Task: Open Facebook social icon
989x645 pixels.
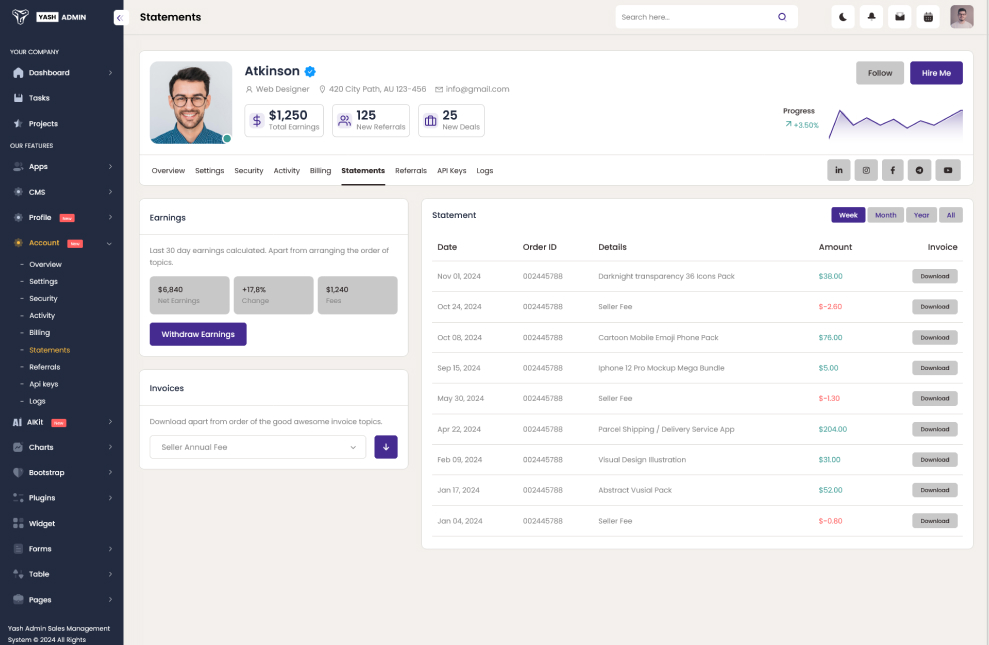Action: point(892,170)
